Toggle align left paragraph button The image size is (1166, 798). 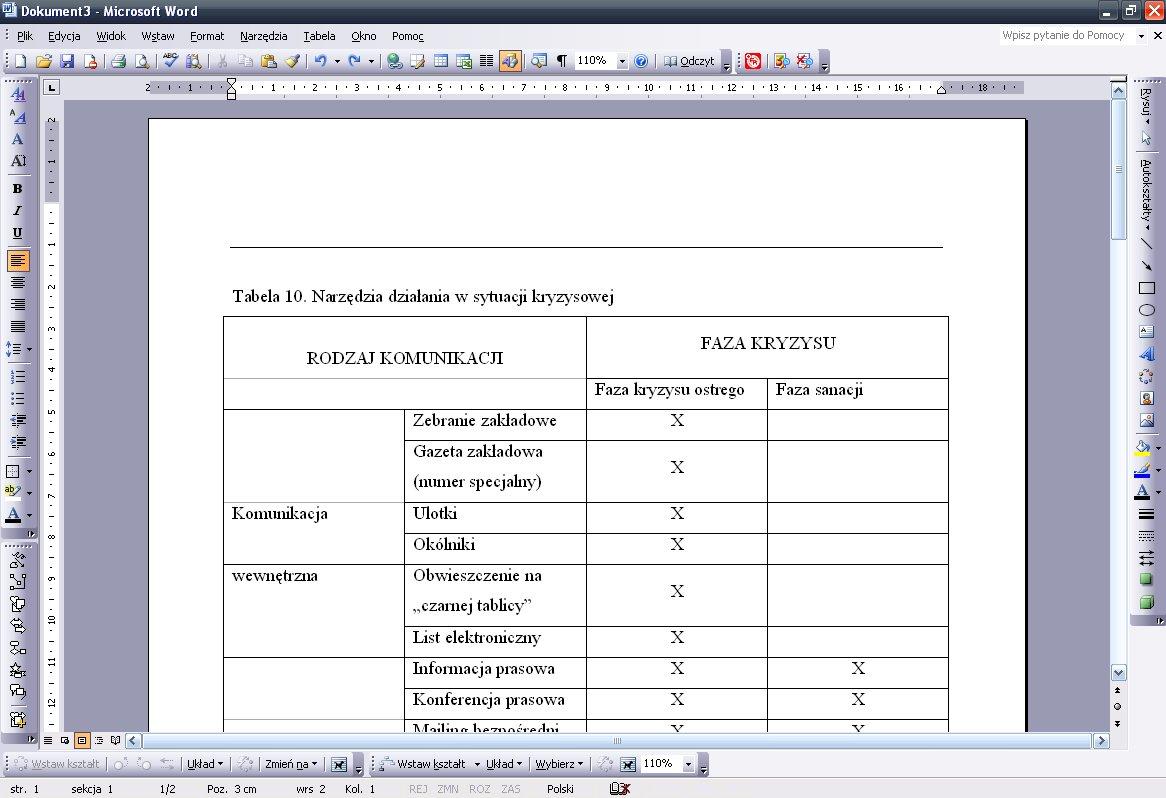point(18,261)
